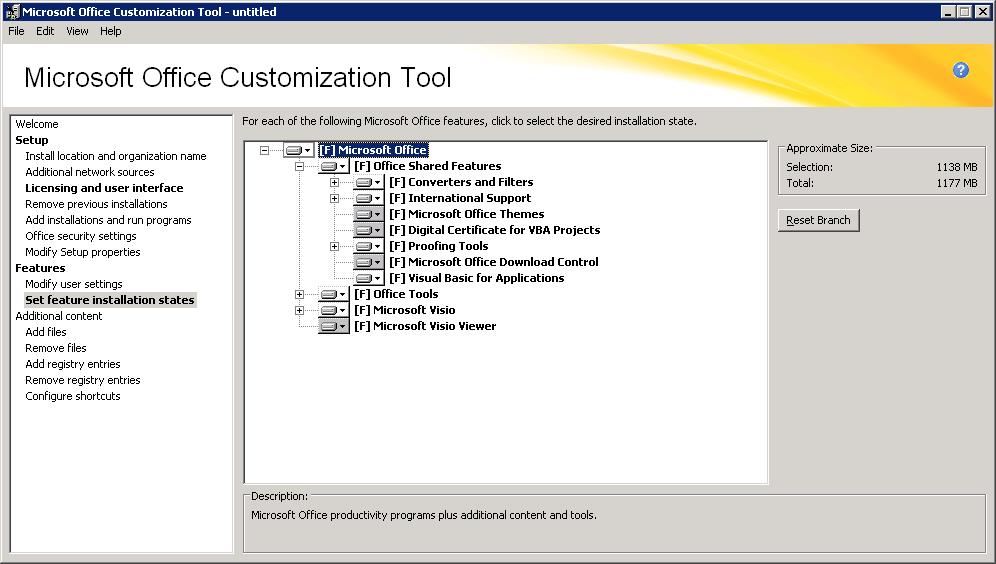Collapse the Microsoft Office root node
The height and width of the screenshot is (564, 996).
(x=264, y=151)
